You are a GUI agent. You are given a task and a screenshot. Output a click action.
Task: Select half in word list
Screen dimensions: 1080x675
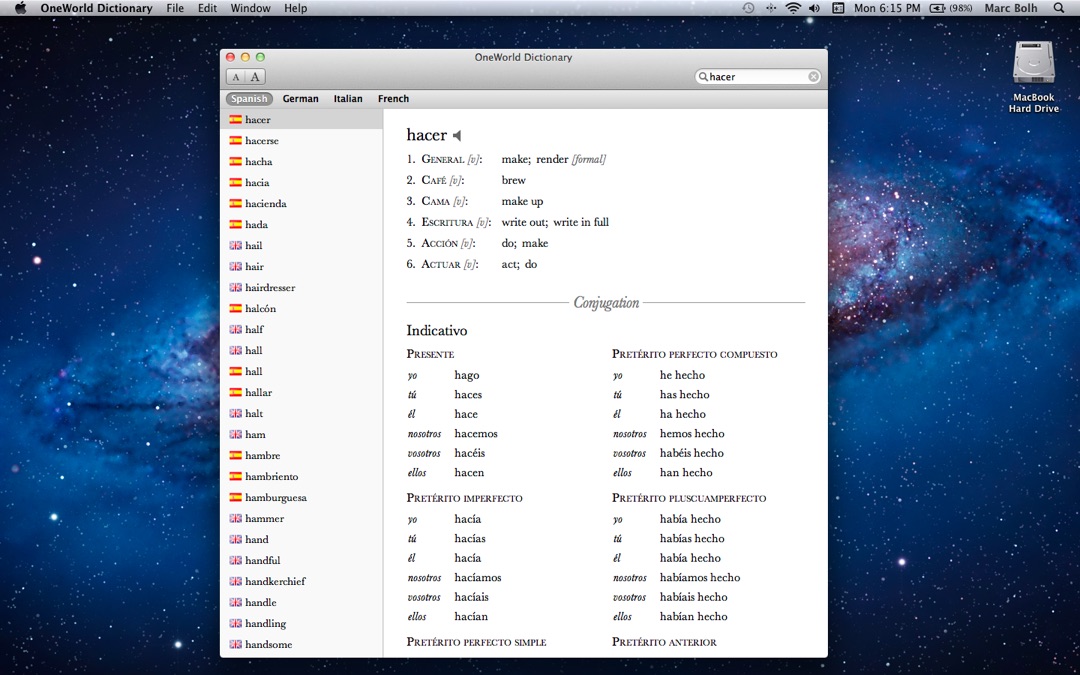(x=302, y=329)
